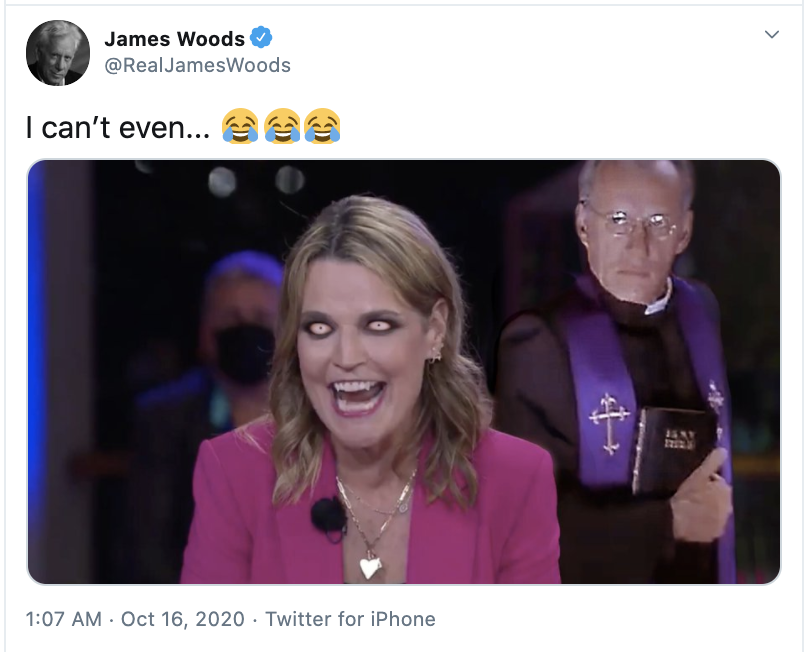Screen dimensions: 804x652
Task: Click the first laughing-crying emoji
Action: 240,126
